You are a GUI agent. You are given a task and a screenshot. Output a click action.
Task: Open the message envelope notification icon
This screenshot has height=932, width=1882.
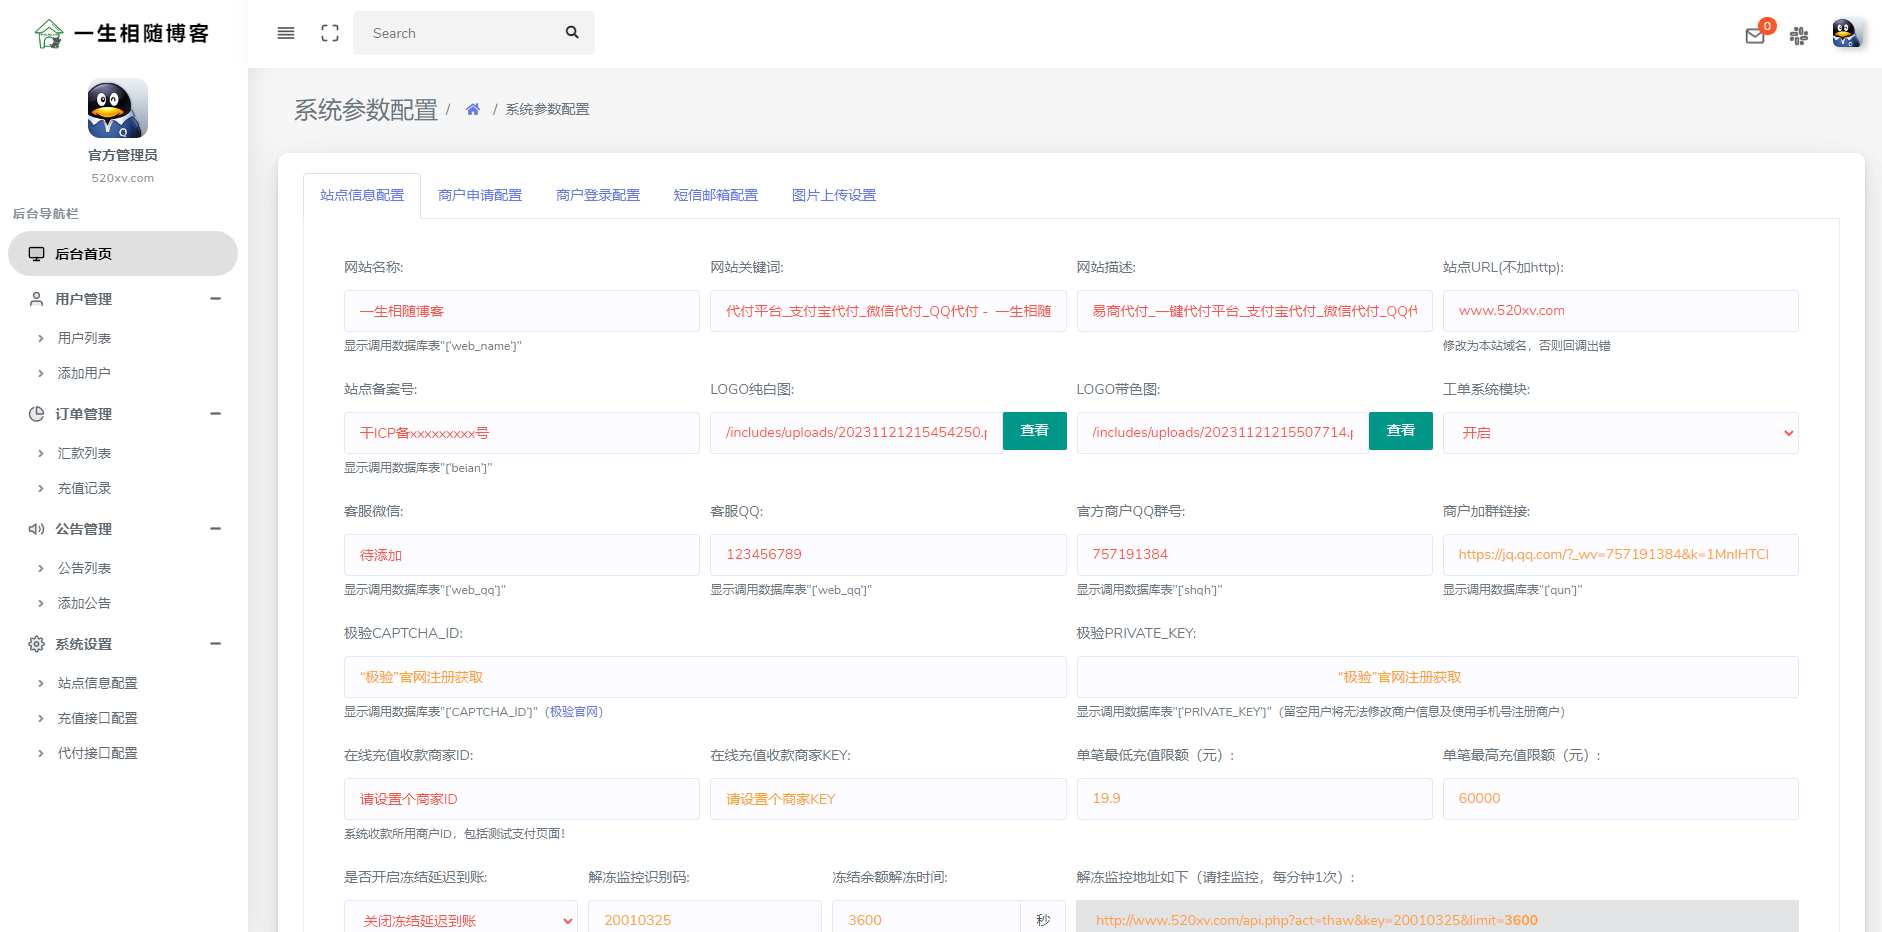click(1755, 36)
